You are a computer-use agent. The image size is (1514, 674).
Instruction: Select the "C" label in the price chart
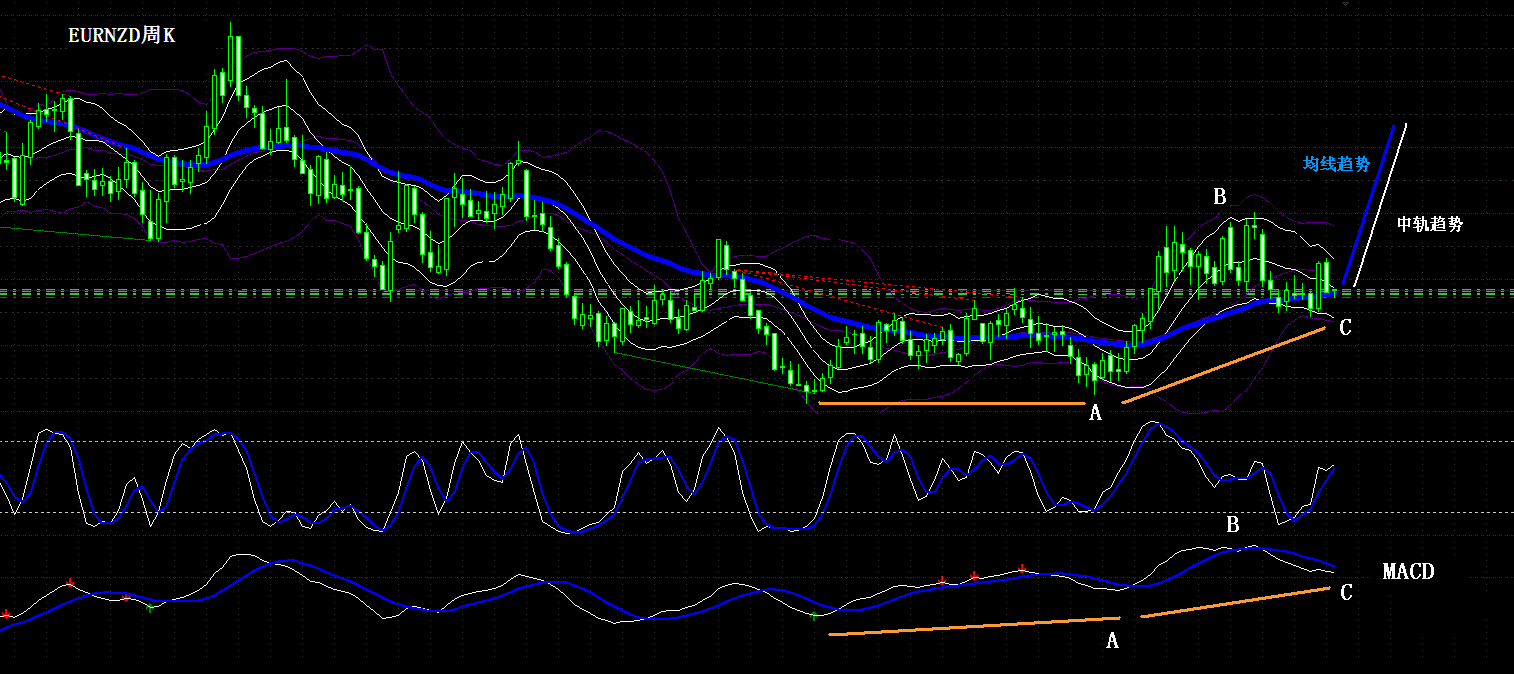1345,327
